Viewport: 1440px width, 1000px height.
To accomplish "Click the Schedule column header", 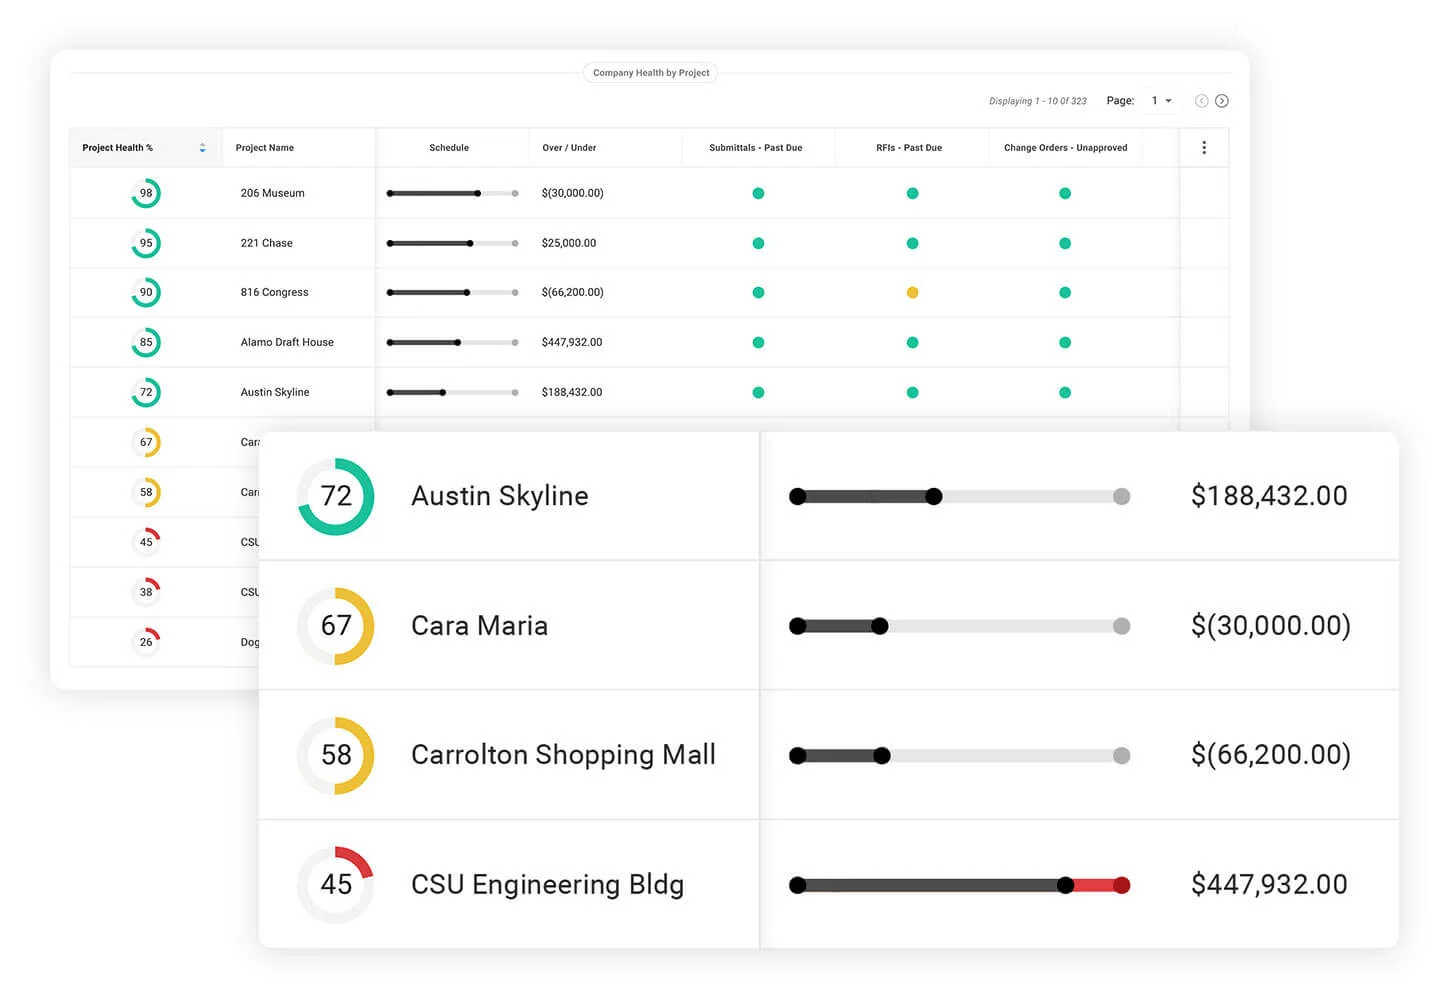I will tap(449, 147).
